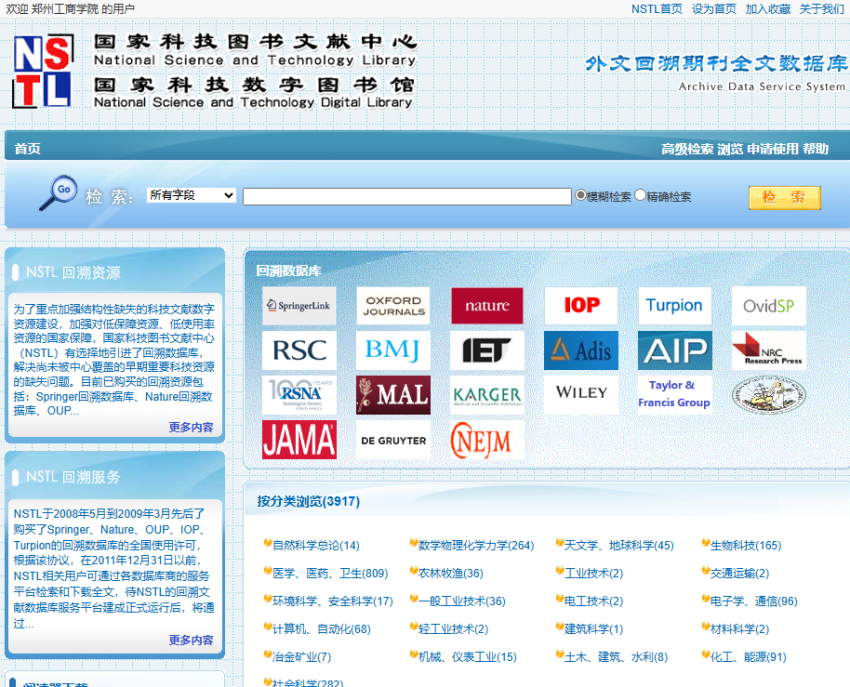Viewport: 850px width, 687px height.
Task: Browse category 一般工业技术(36)
Action: pos(461,601)
